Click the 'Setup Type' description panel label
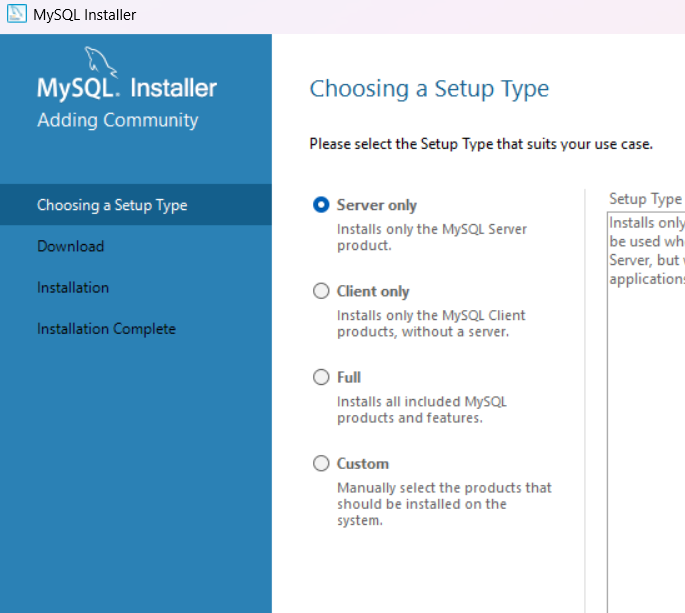This screenshot has height=613, width=685. [x=646, y=199]
